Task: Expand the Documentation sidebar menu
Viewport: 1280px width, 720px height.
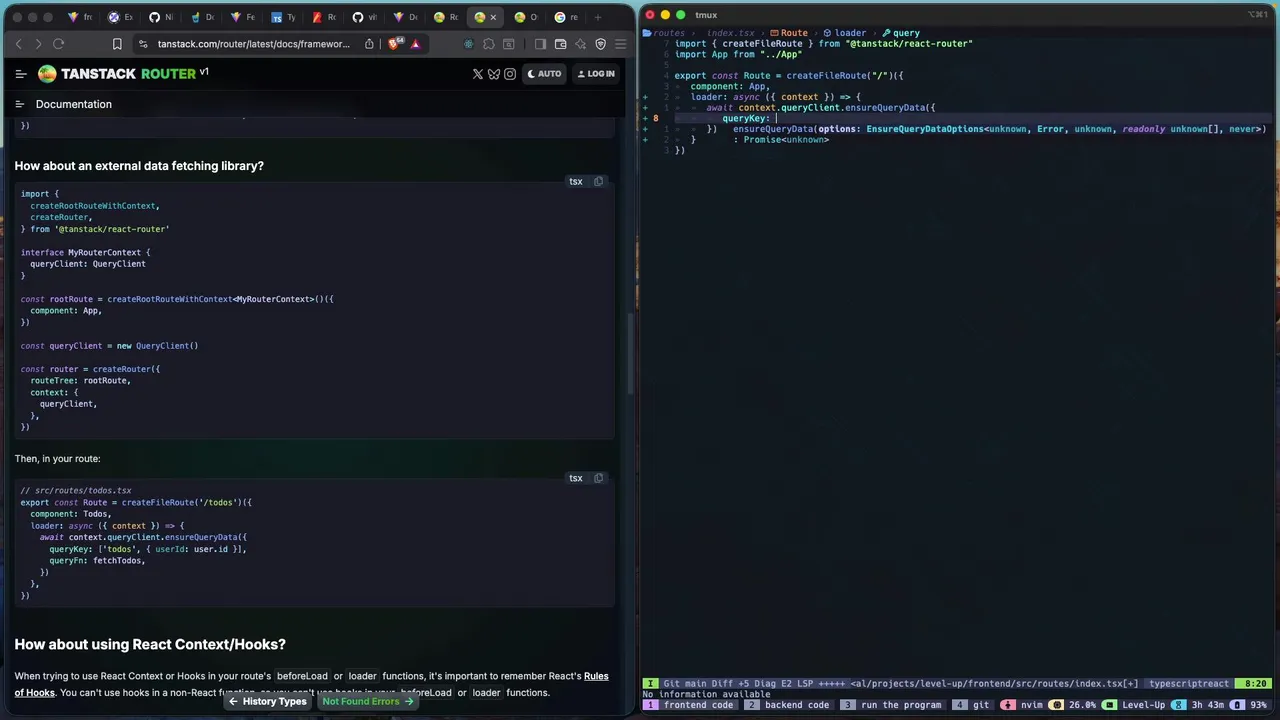Action: coord(19,104)
